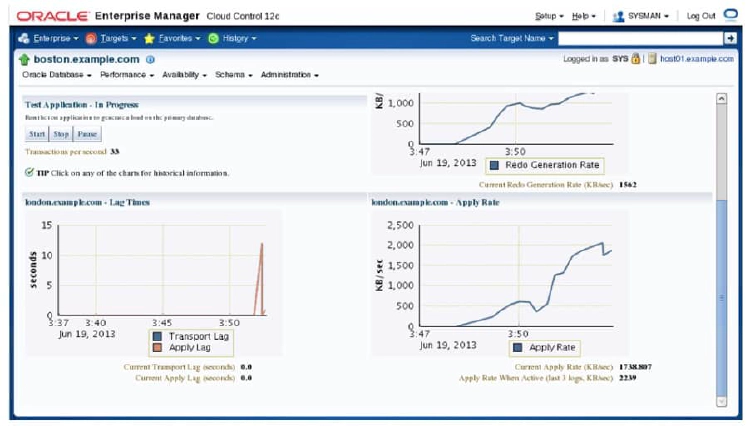Screen dimensions: 750x427
Task: Click the 'london.example.com - Apply Rate' heading
Action: [x=435, y=203]
